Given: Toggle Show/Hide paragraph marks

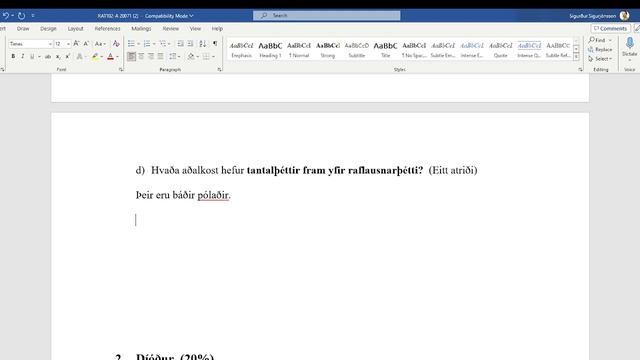Looking at the screenshot, I should point(215,44).
